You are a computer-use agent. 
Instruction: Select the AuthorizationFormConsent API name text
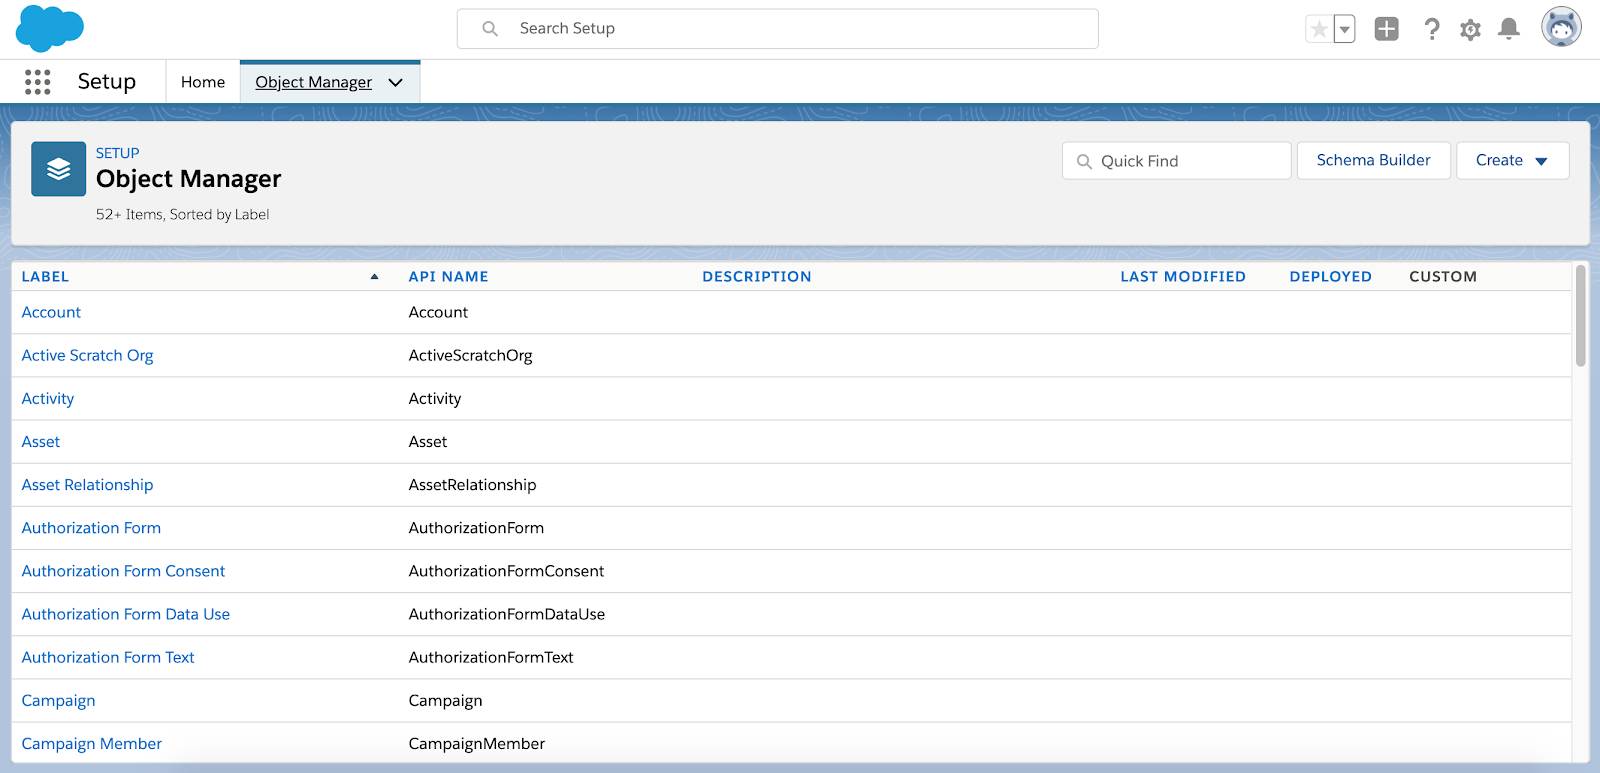506,570
